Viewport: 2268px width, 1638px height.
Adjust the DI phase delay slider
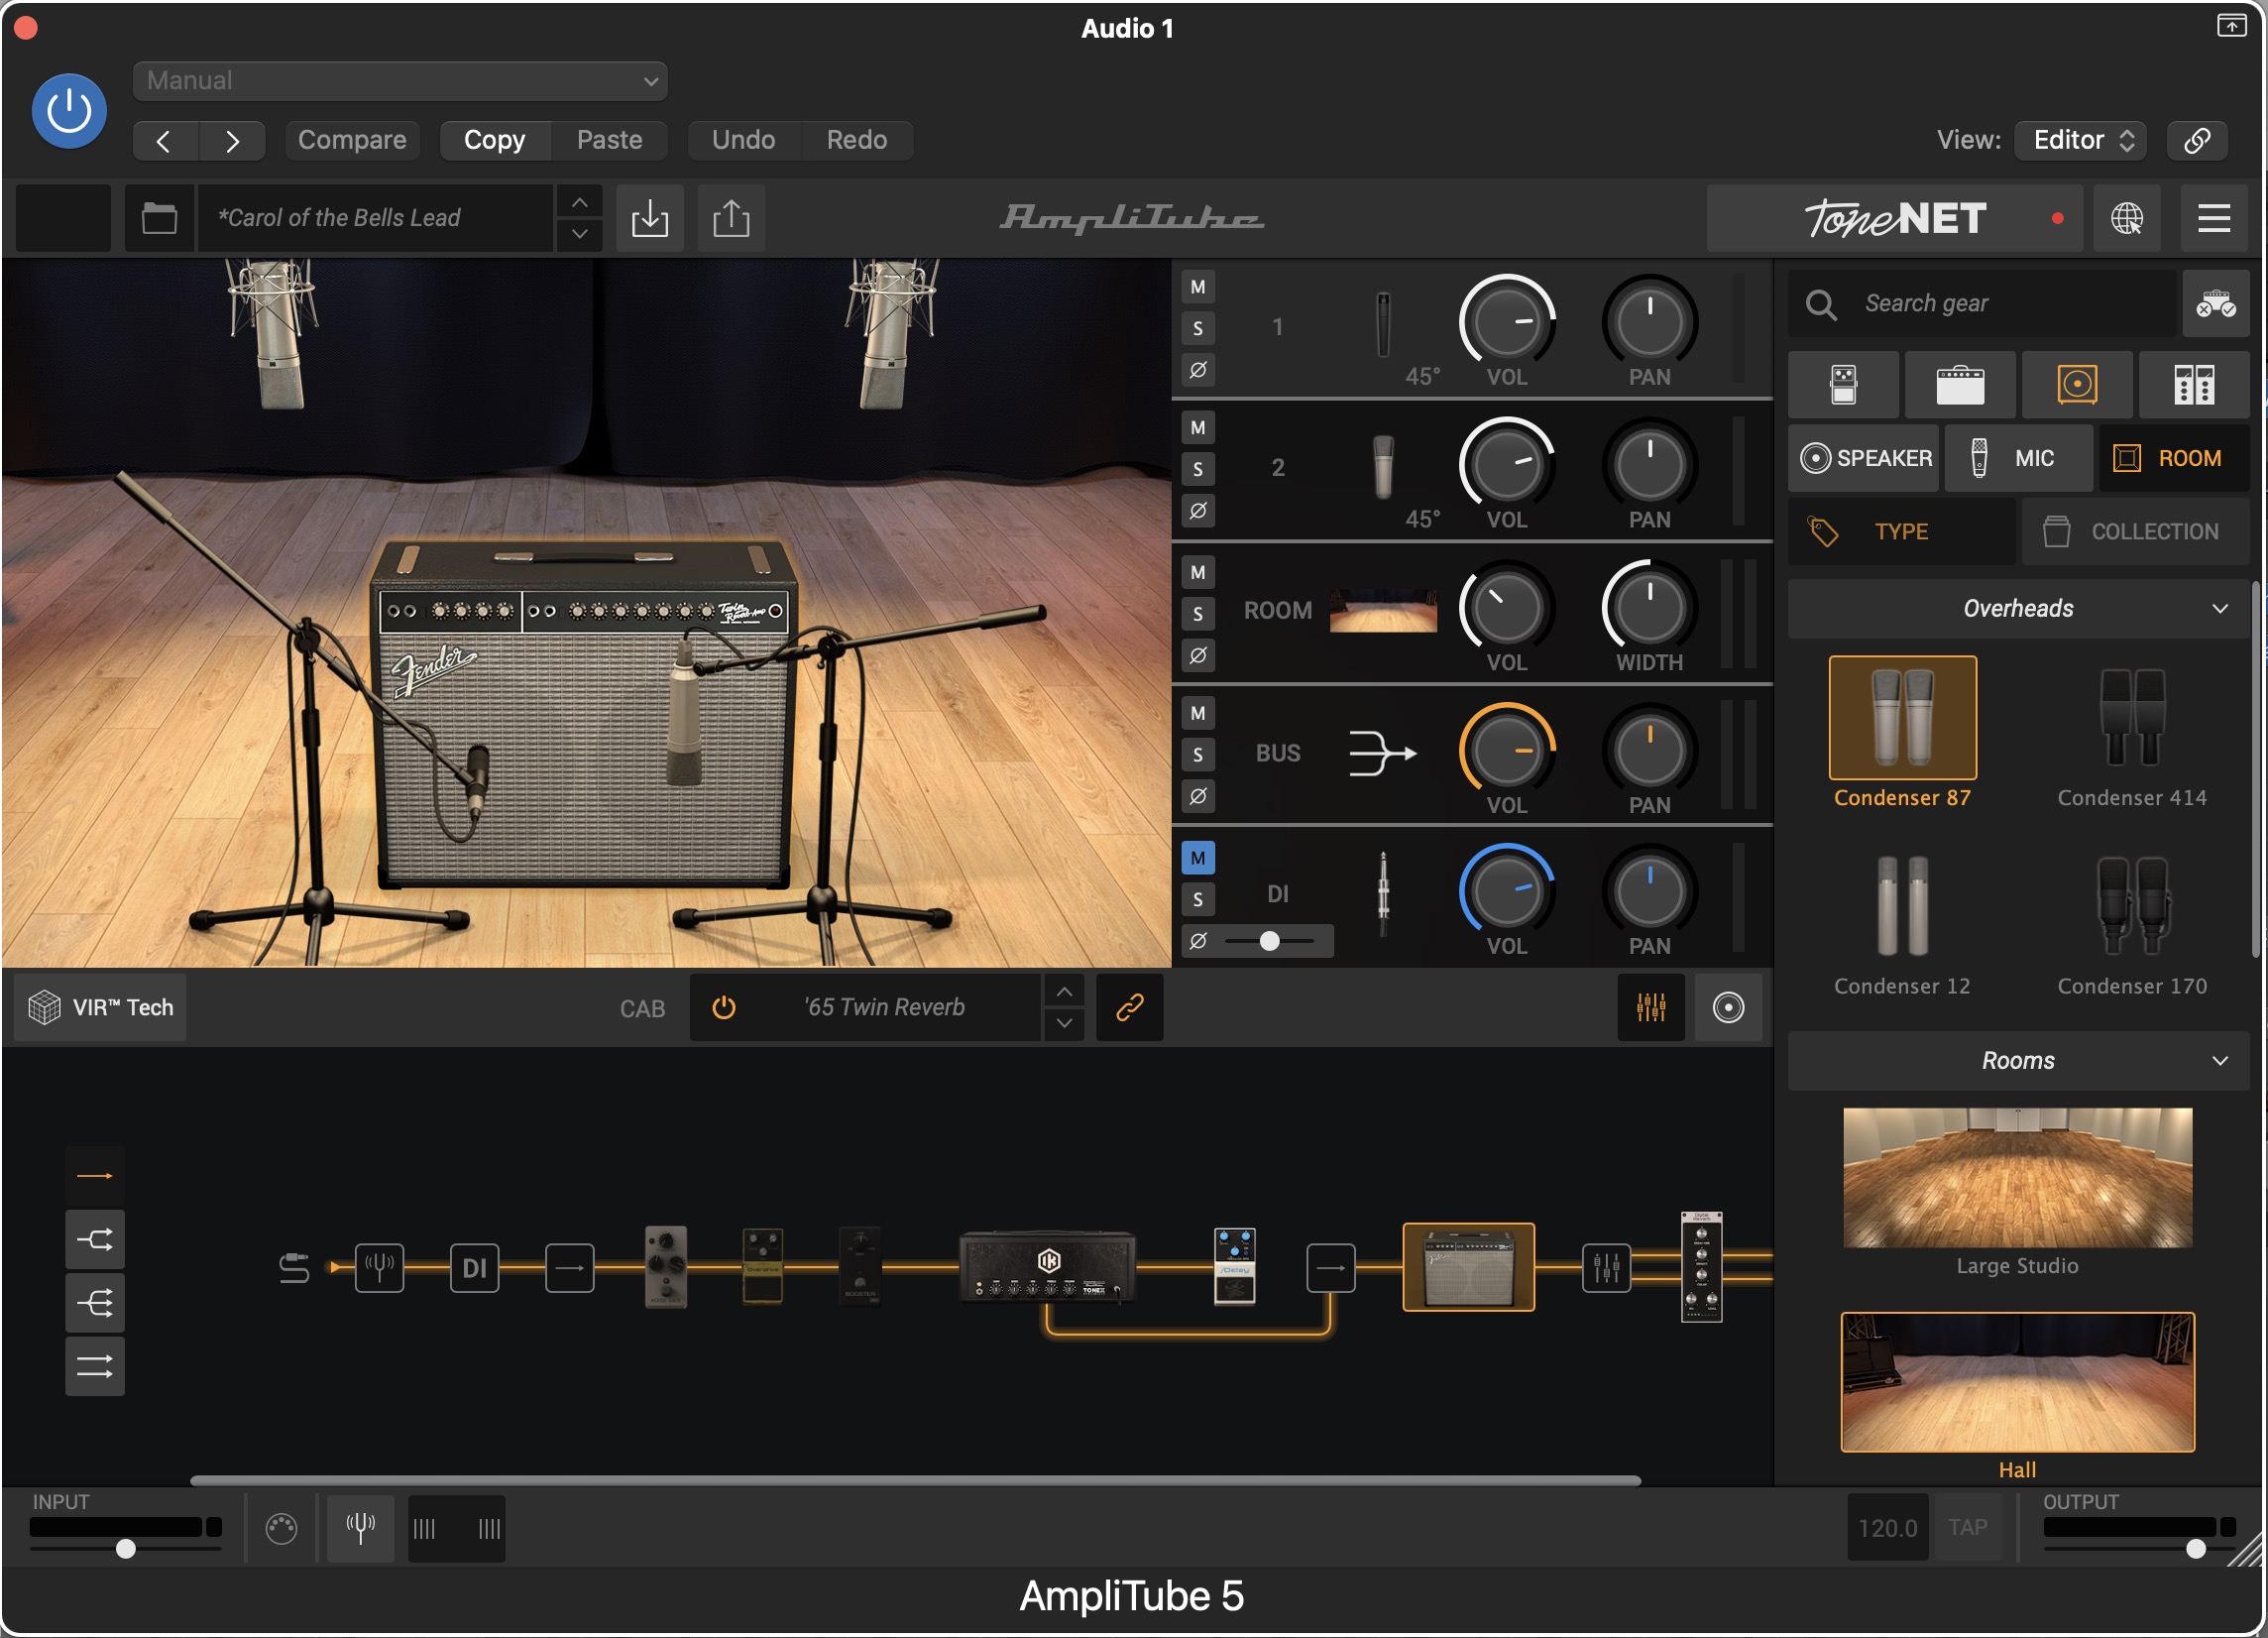pos(1270,941)
